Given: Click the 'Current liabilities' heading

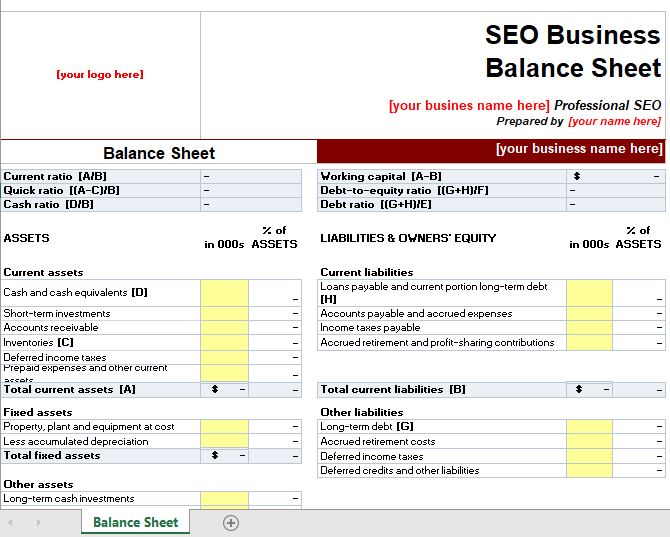Looking at the screenshot, I should pos(367,272).
